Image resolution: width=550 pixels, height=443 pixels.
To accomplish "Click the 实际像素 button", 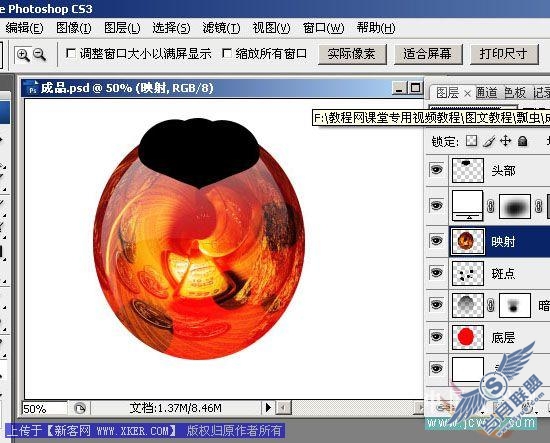I will point(352,54).
